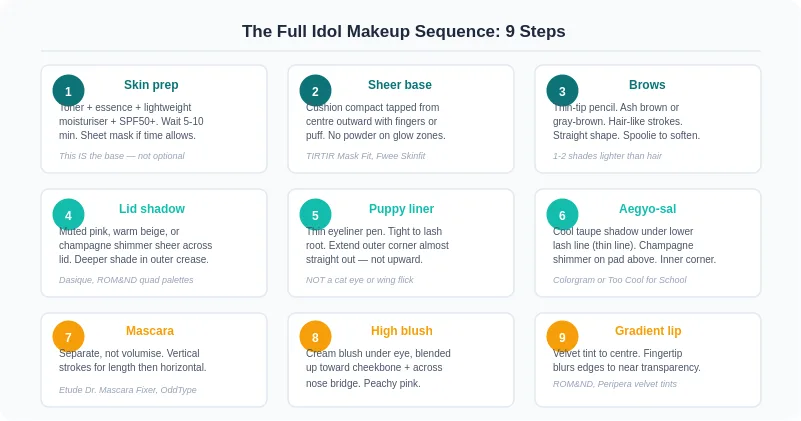This screenshot has width=801, height=421.
Task: Select the number 5 Puppy liner badge
Action: tap(315, 215)
